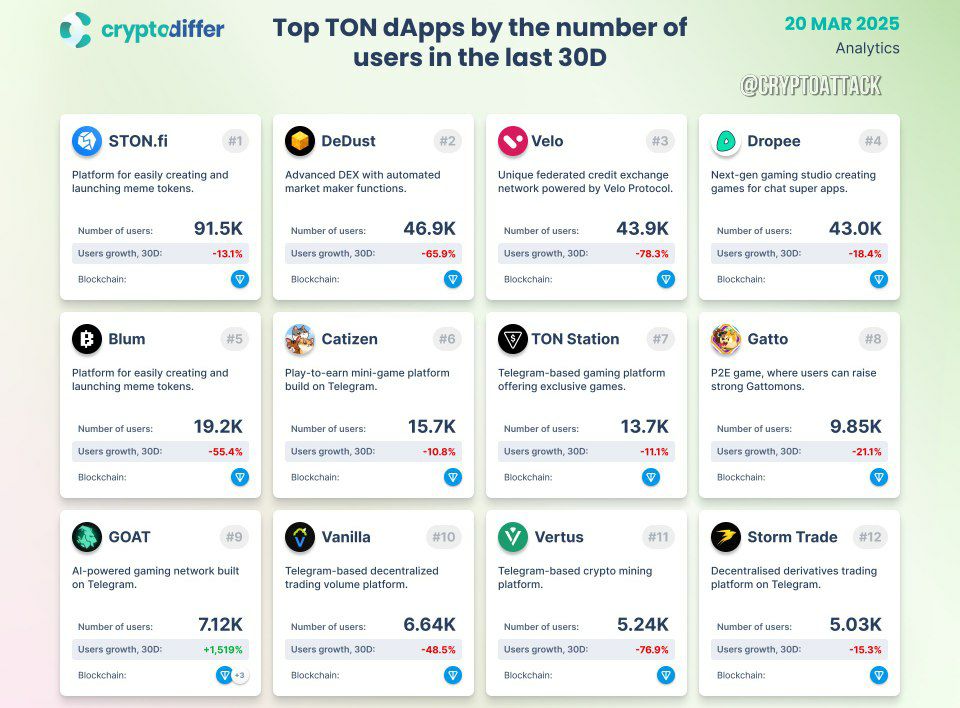Screen dimensions: 960x708
Task: Click the Blum black logo icon
Action: click(x=87, y=339)
